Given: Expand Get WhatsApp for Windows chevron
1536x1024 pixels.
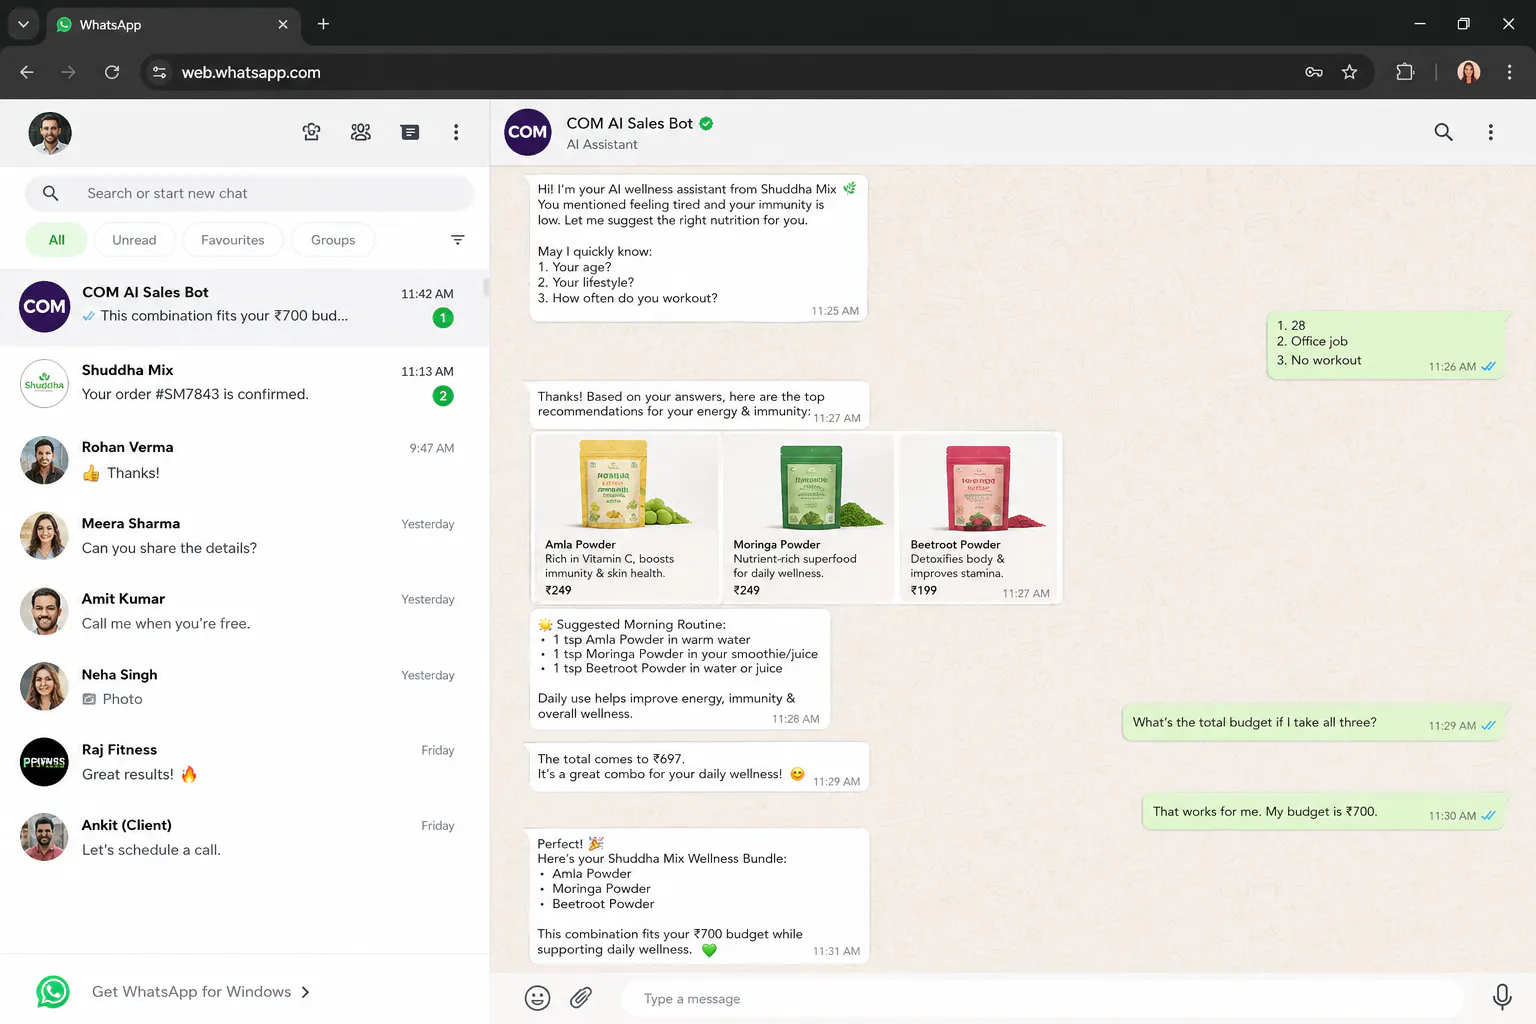Looking at the screenshot, I should [306, 992].
